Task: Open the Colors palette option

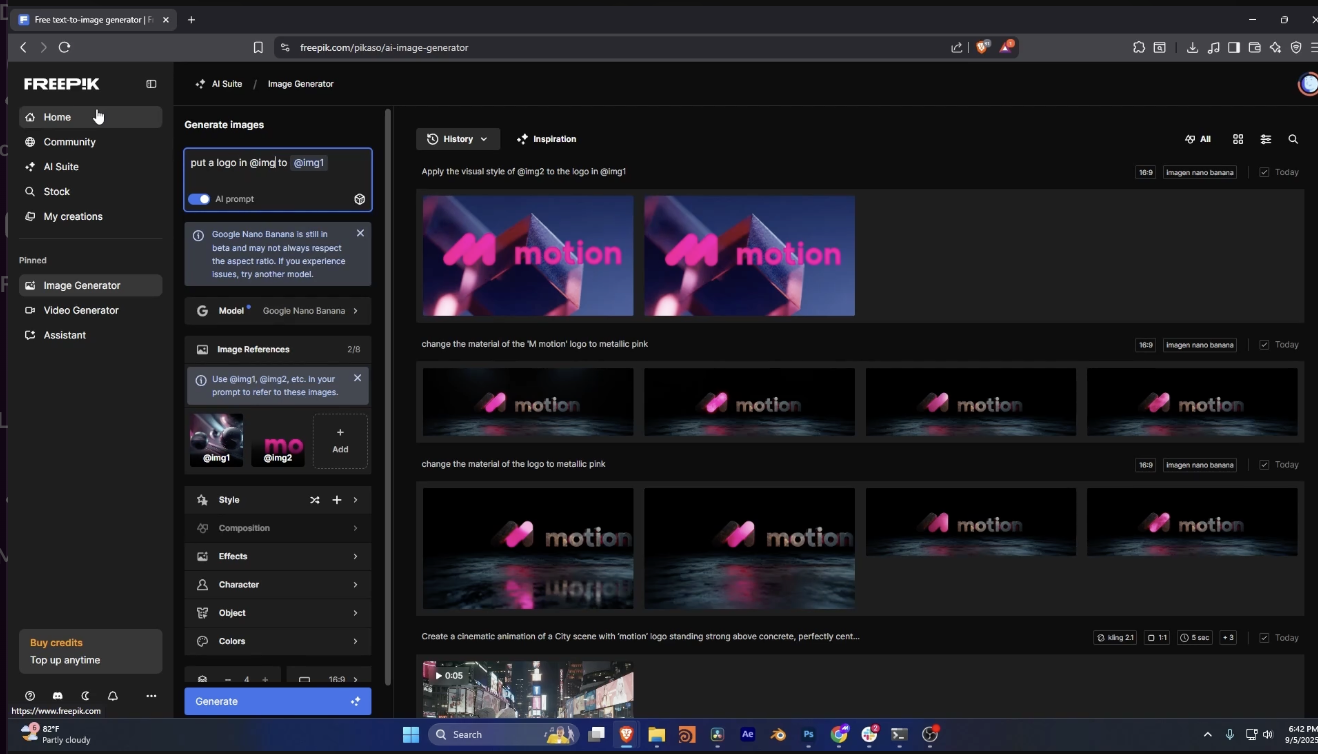Action: 232,641
